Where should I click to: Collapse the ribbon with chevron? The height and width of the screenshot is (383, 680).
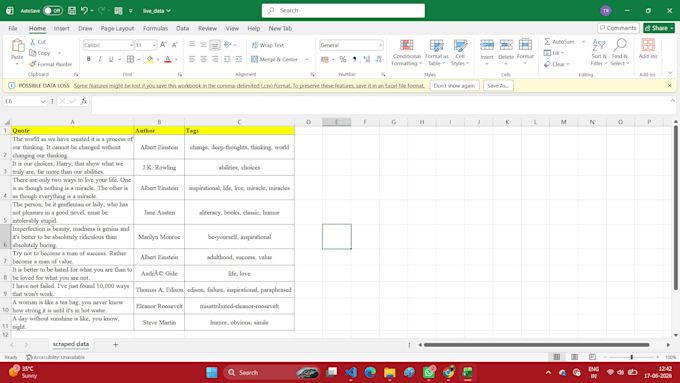pos(670,72)
